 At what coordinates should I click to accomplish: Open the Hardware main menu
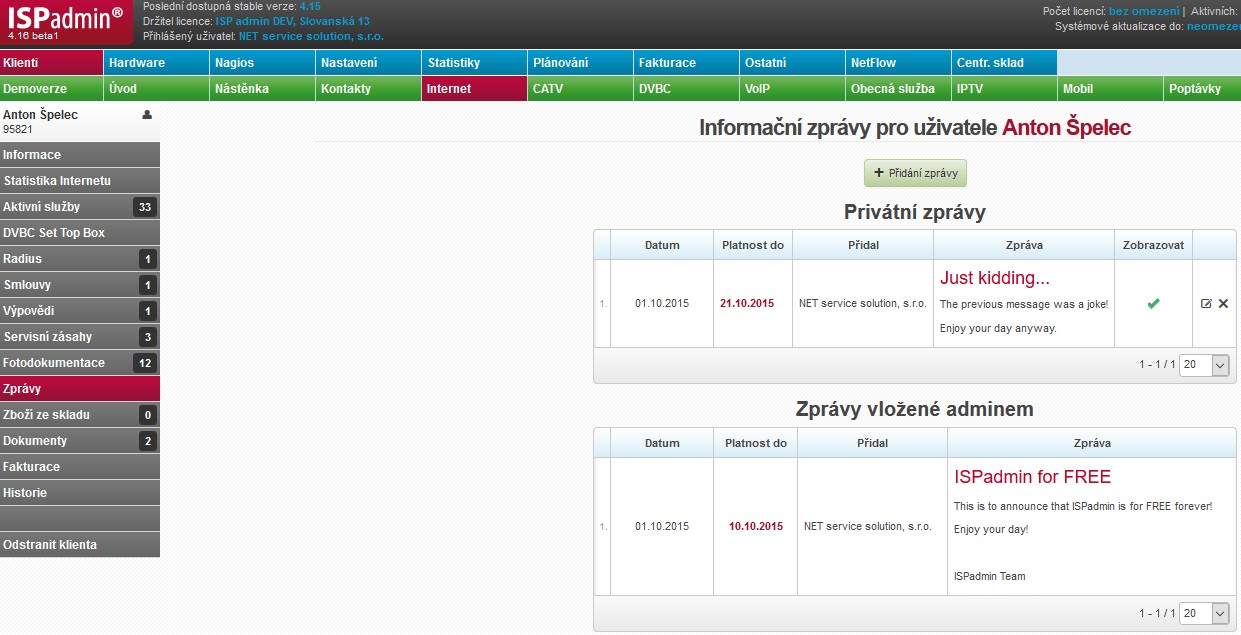coord(157,62)
